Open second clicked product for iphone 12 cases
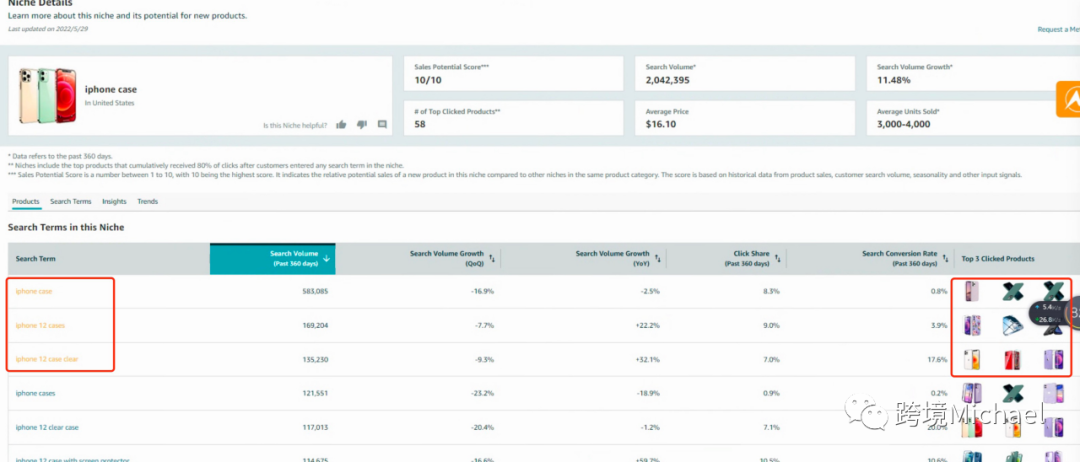The width and height of the screenshot is (1080, 462). click(x=1012, y=325)
